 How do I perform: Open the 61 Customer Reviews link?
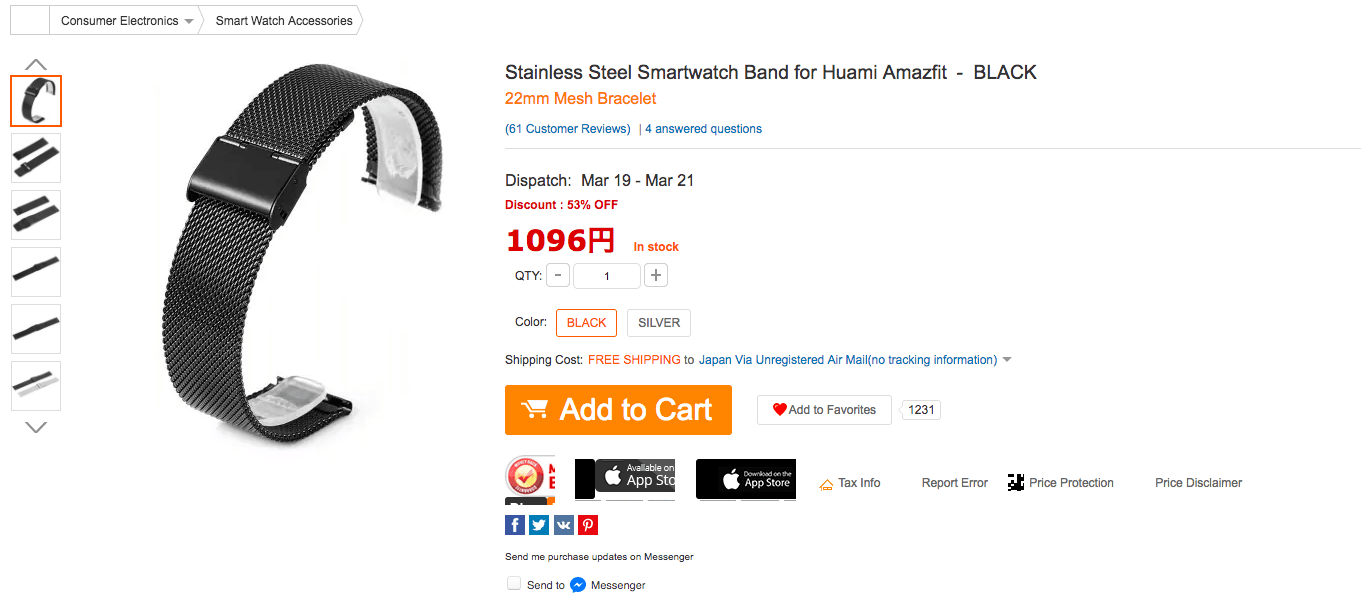click(x=568, y=129)
